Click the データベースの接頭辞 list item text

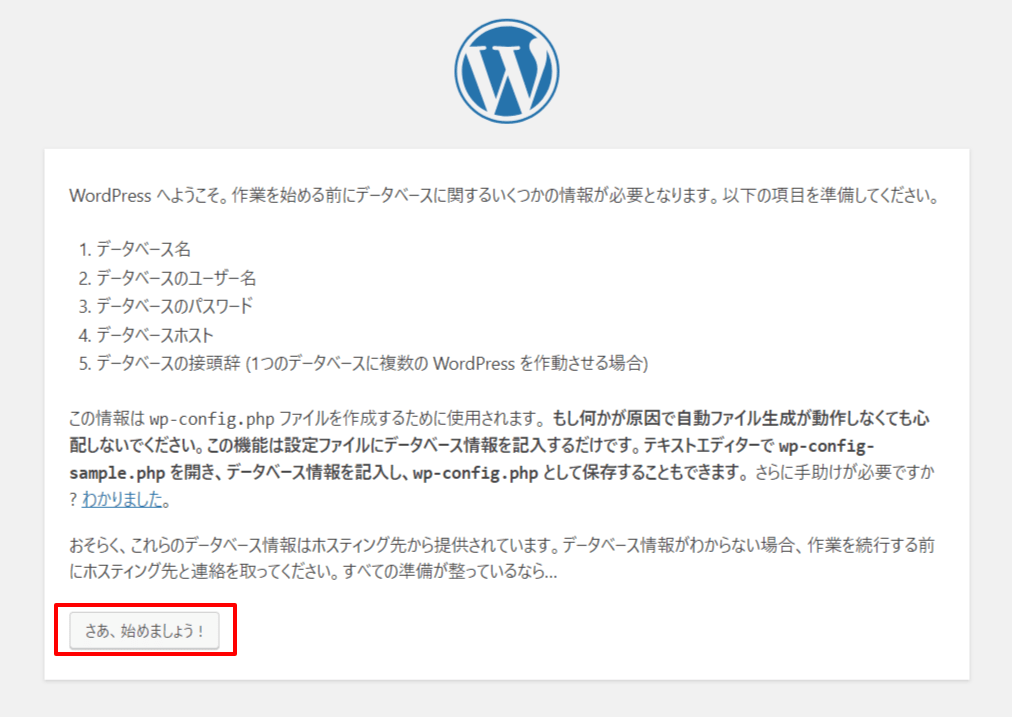(168, 363)
